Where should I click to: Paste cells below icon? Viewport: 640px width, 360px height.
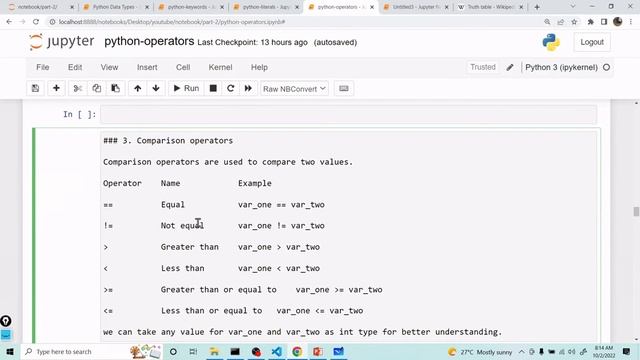point(116,89)
